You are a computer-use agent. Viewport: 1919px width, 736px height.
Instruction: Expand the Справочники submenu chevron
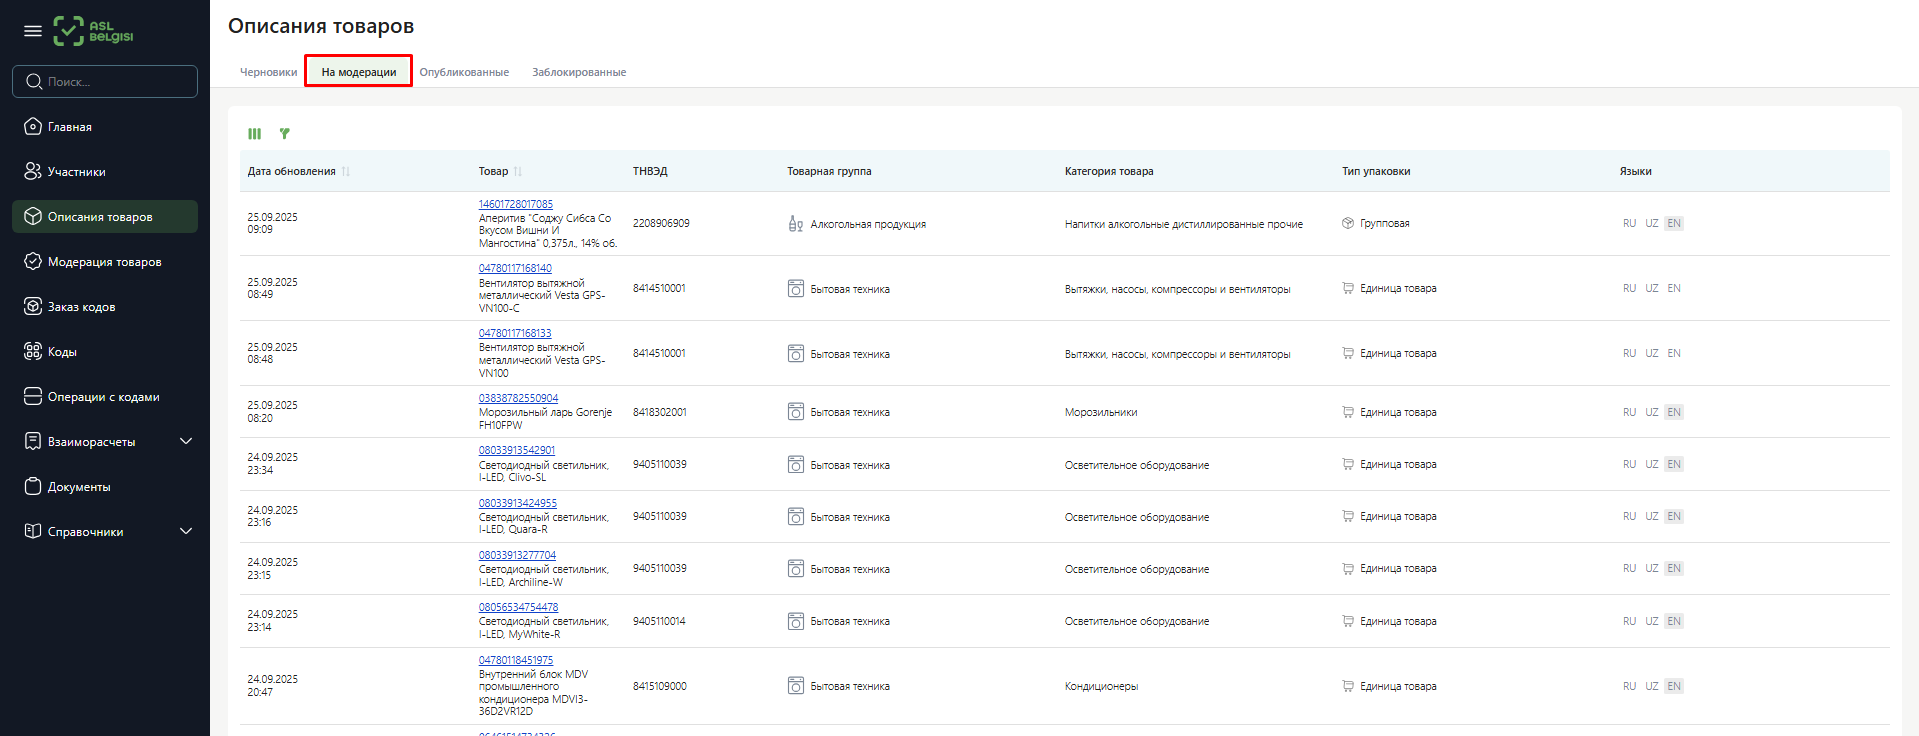(186, 531)
